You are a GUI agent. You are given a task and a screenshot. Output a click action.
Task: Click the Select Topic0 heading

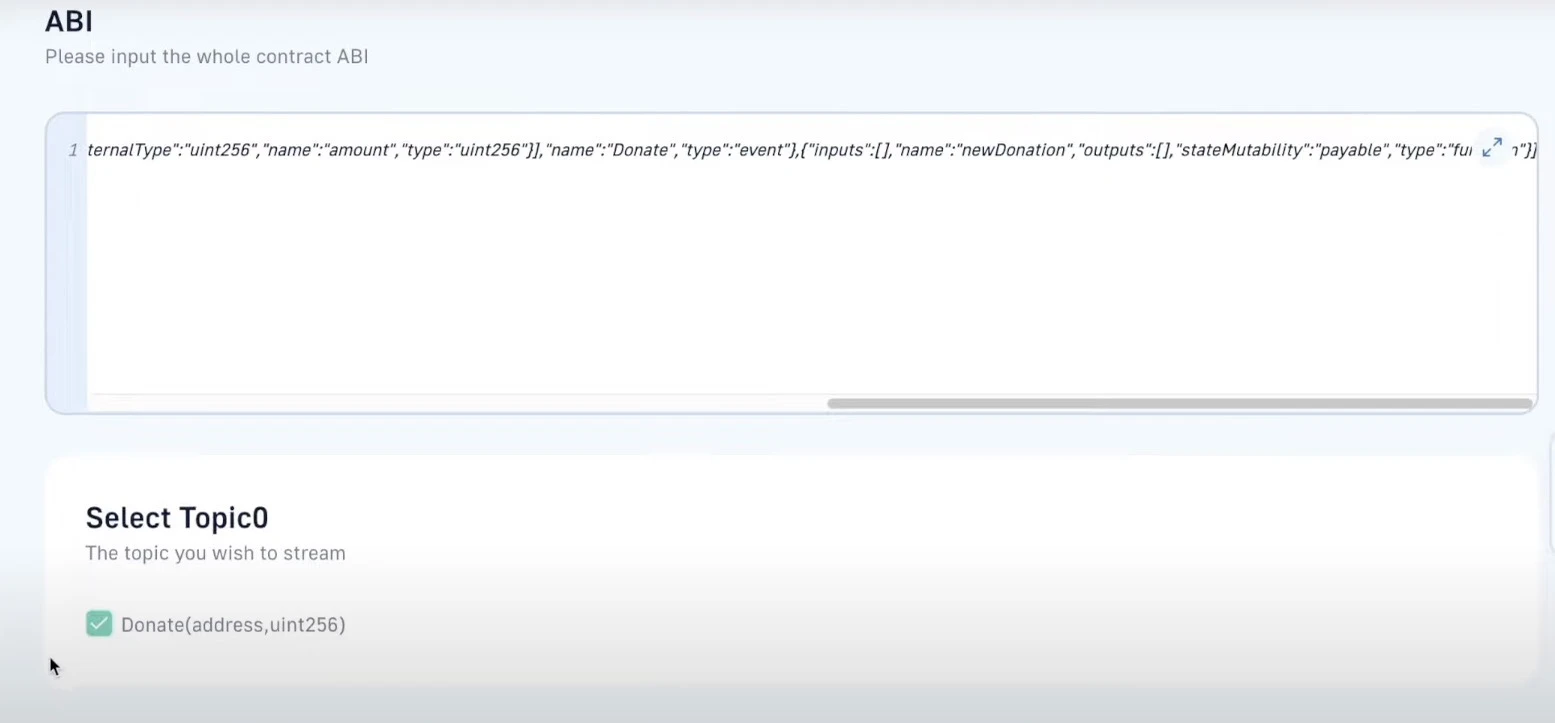177,518
